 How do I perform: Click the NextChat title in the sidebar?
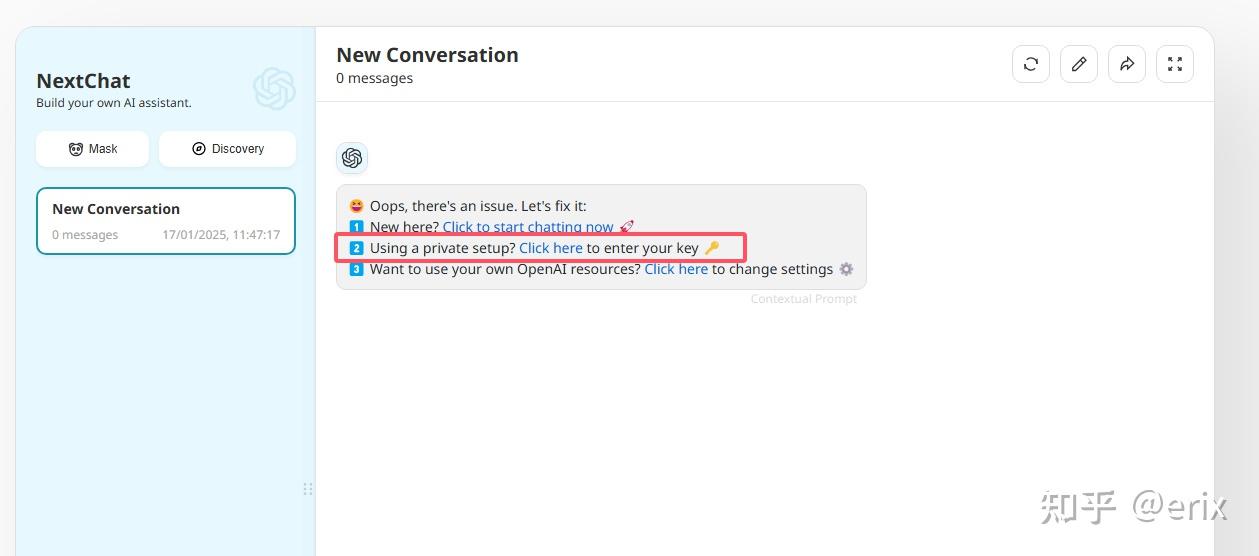pyautogui.click(x=83, y=81)
